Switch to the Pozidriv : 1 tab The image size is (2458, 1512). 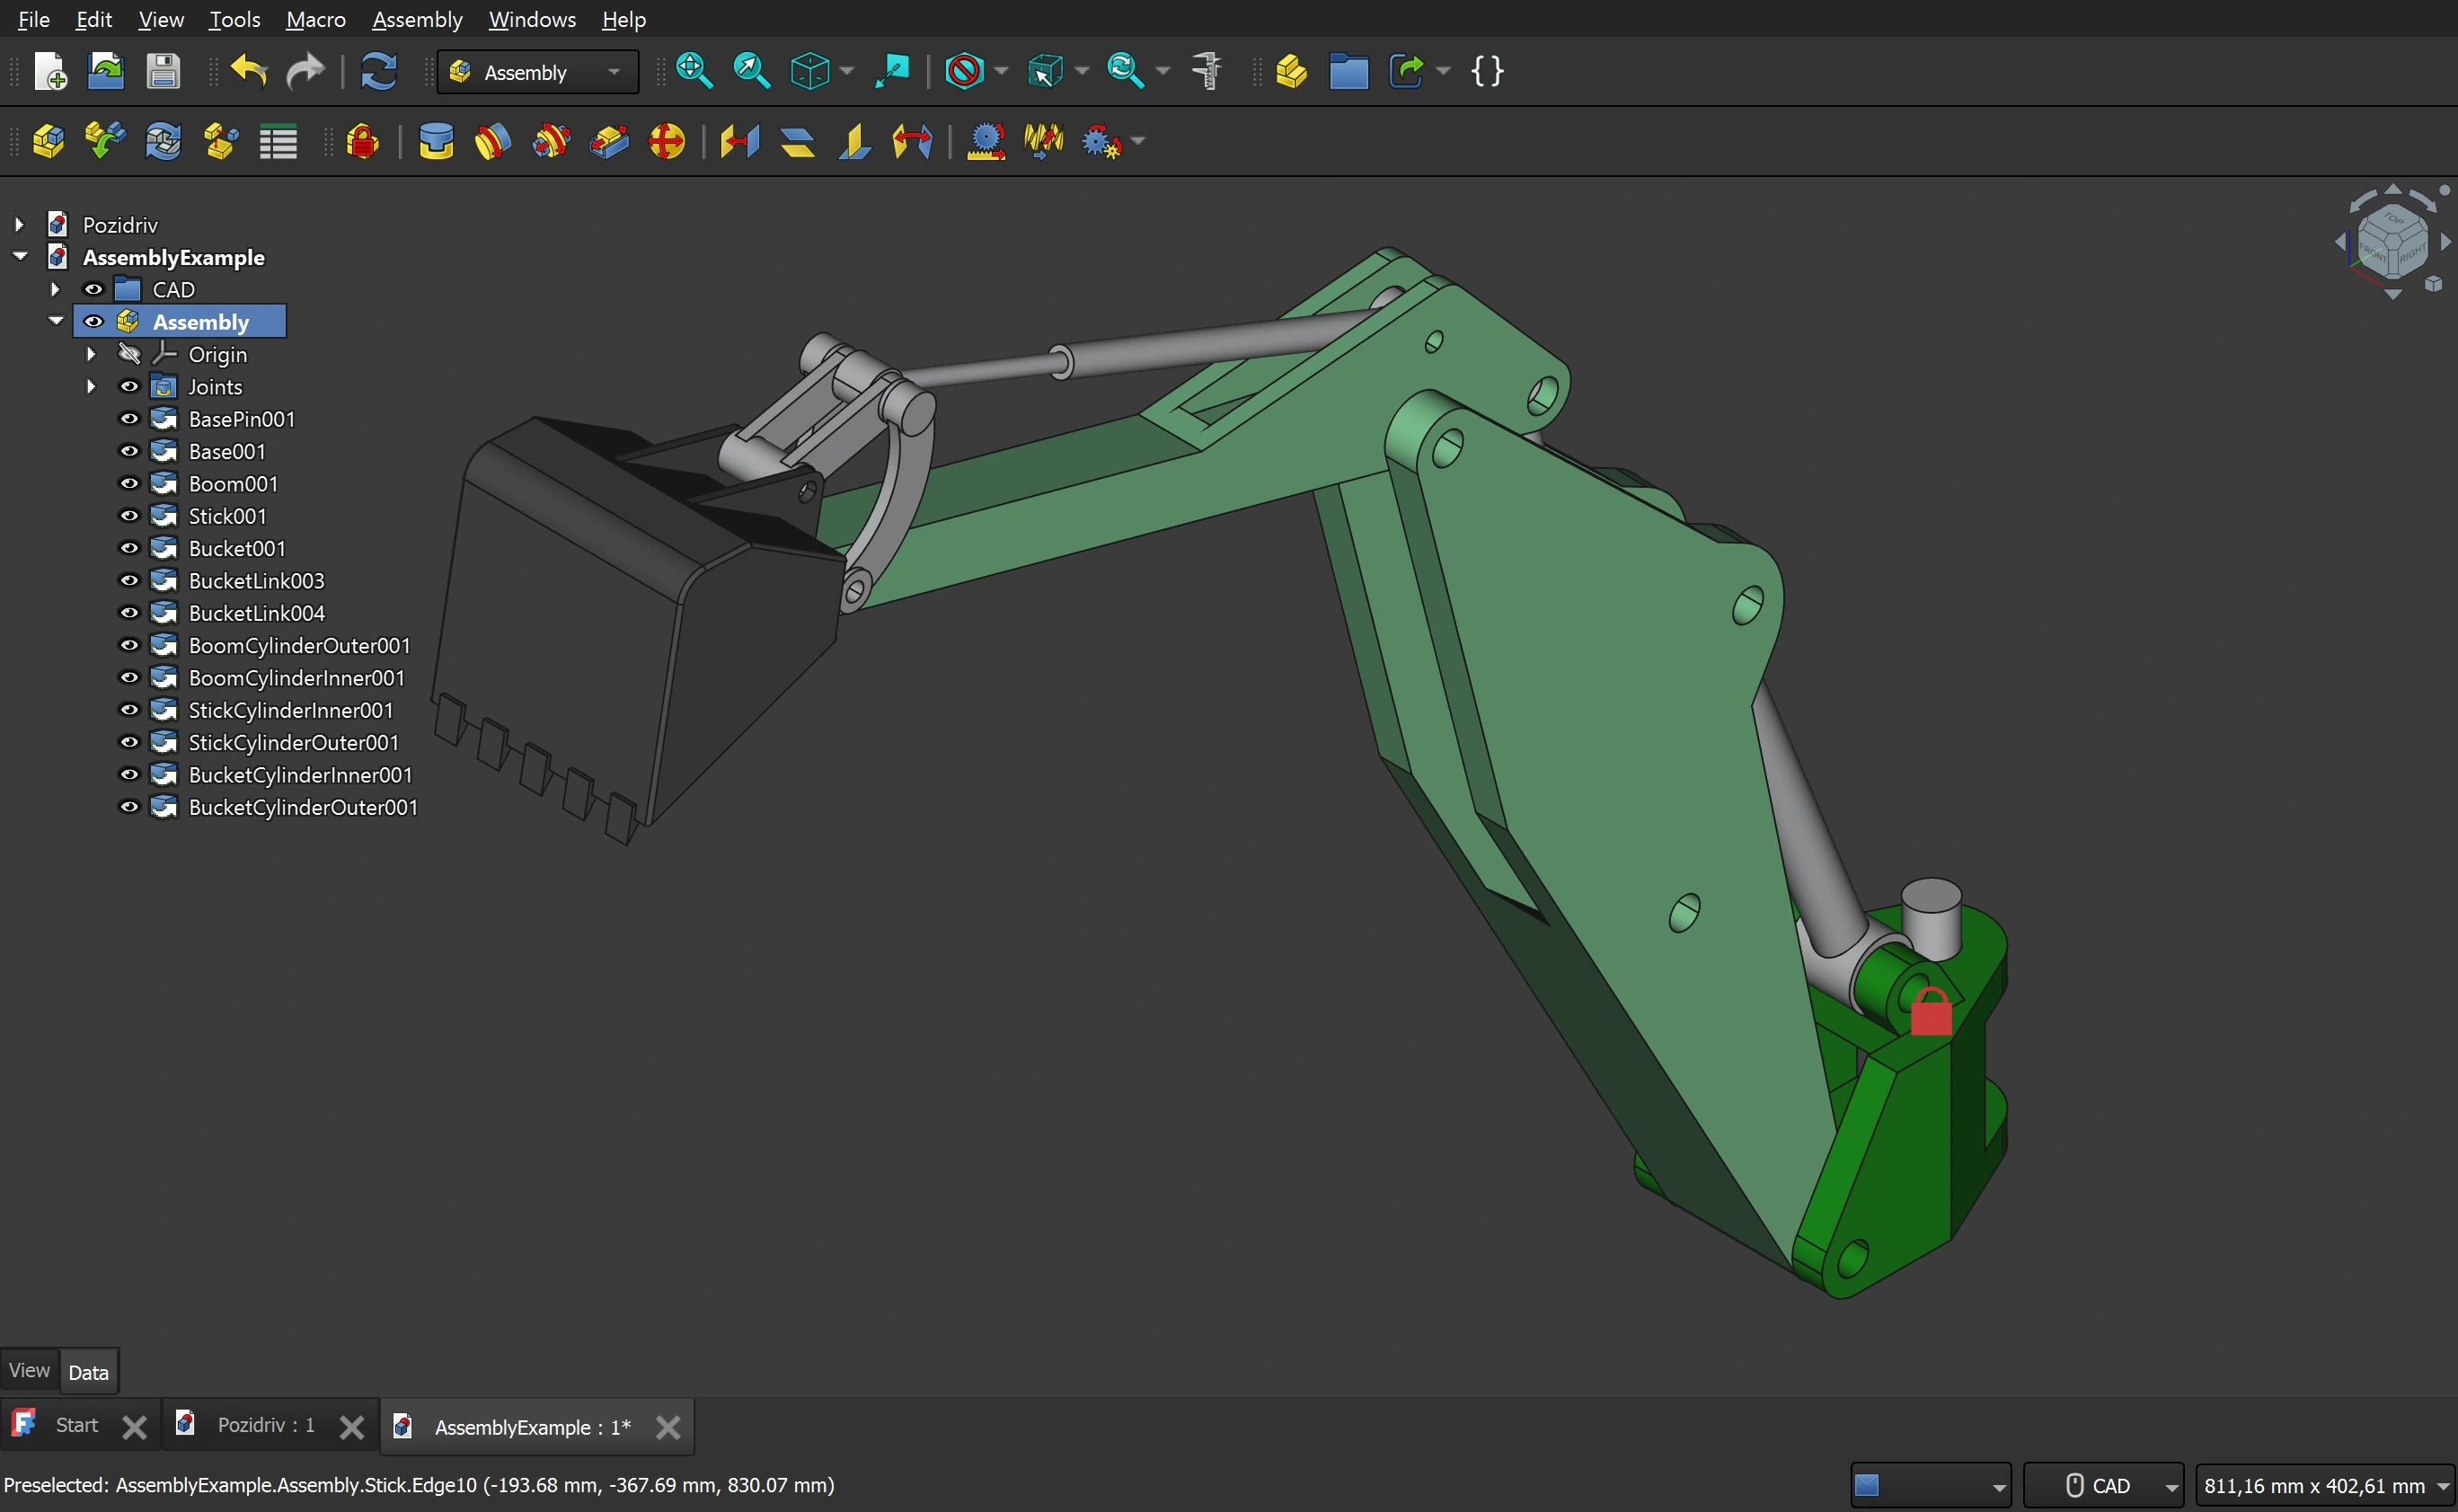pos(266,1425)
